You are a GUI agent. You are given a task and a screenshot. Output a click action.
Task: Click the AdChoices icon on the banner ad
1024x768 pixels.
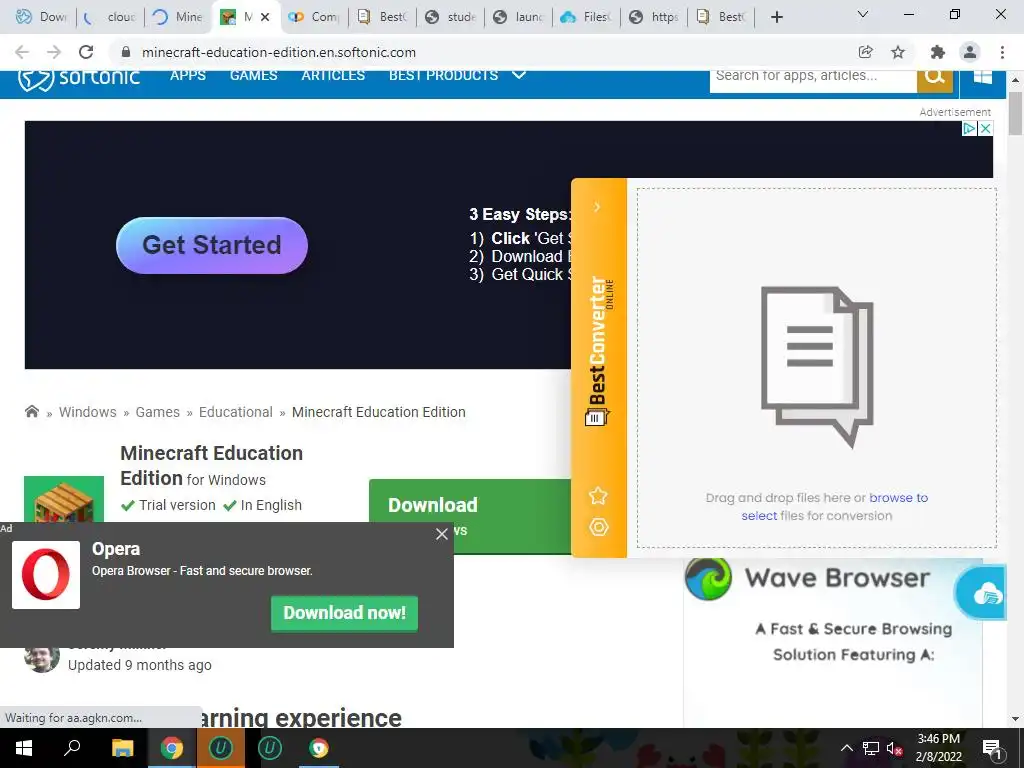970,128
